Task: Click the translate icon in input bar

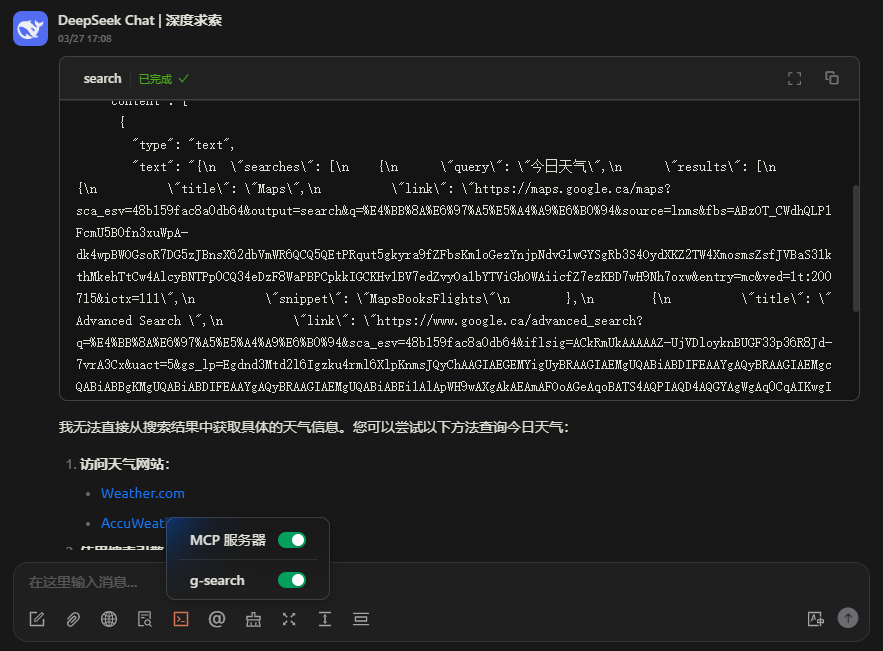Action: (x=815, y=619)
